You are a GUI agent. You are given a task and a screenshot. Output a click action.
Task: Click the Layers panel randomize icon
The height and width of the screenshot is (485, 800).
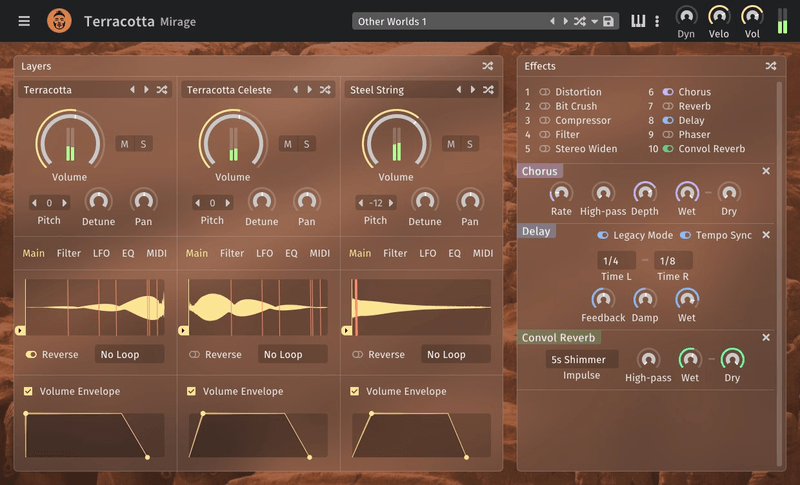tap(487, 66)
